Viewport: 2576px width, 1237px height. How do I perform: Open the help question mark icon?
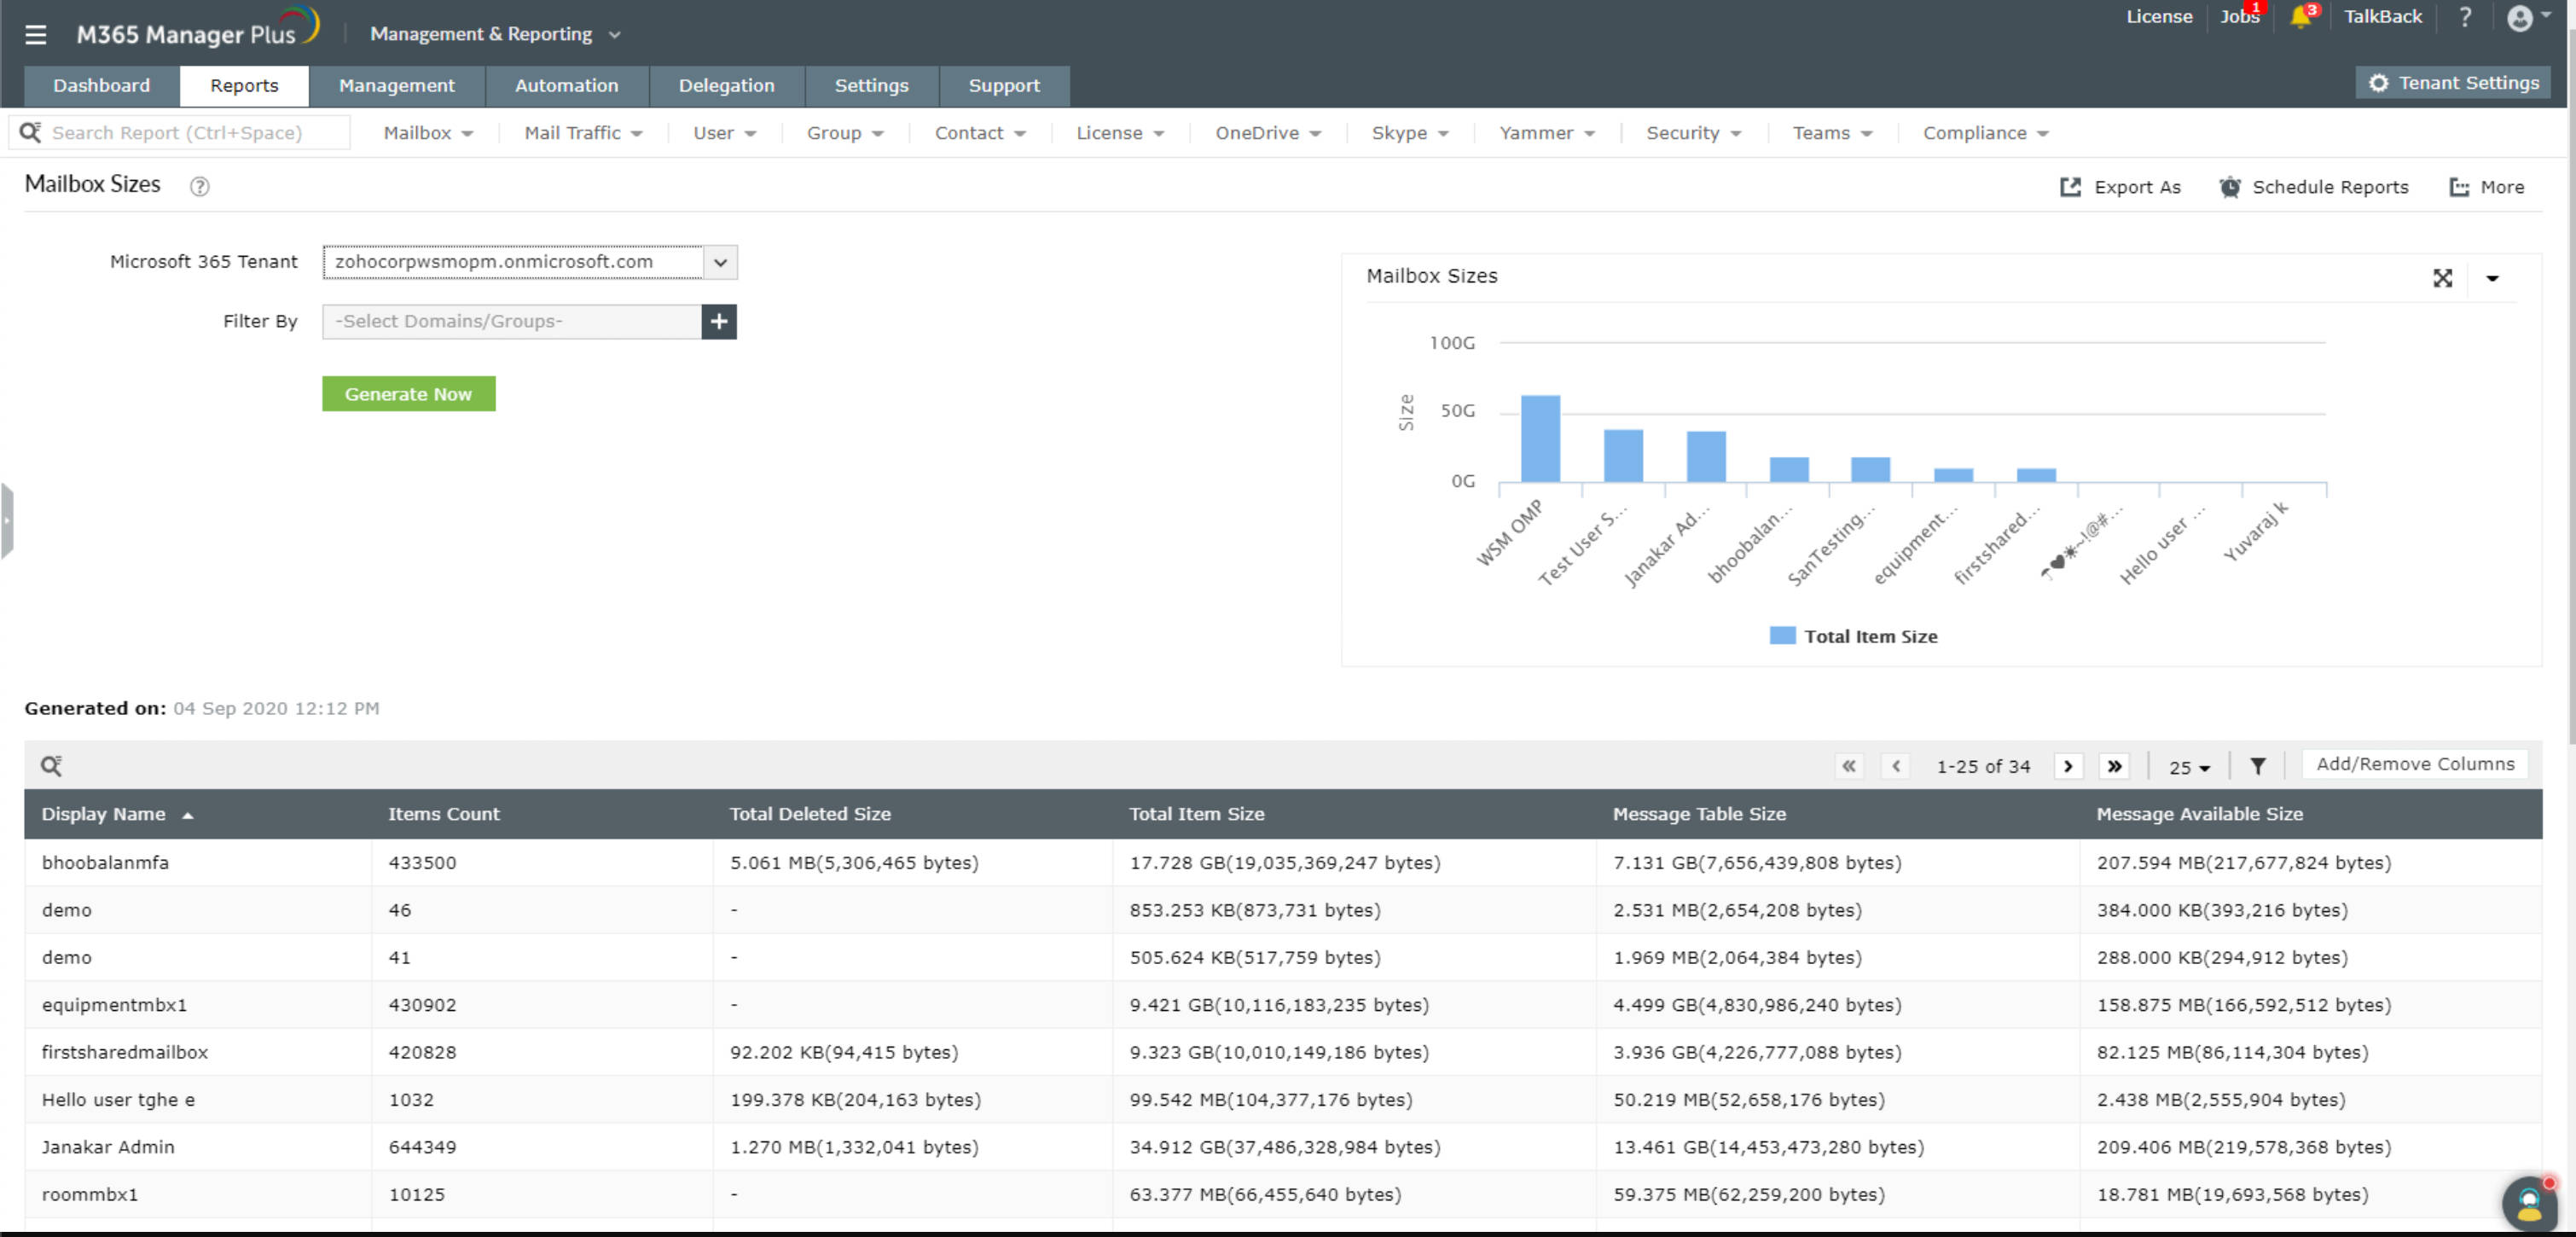click(x=2464, y=17)
